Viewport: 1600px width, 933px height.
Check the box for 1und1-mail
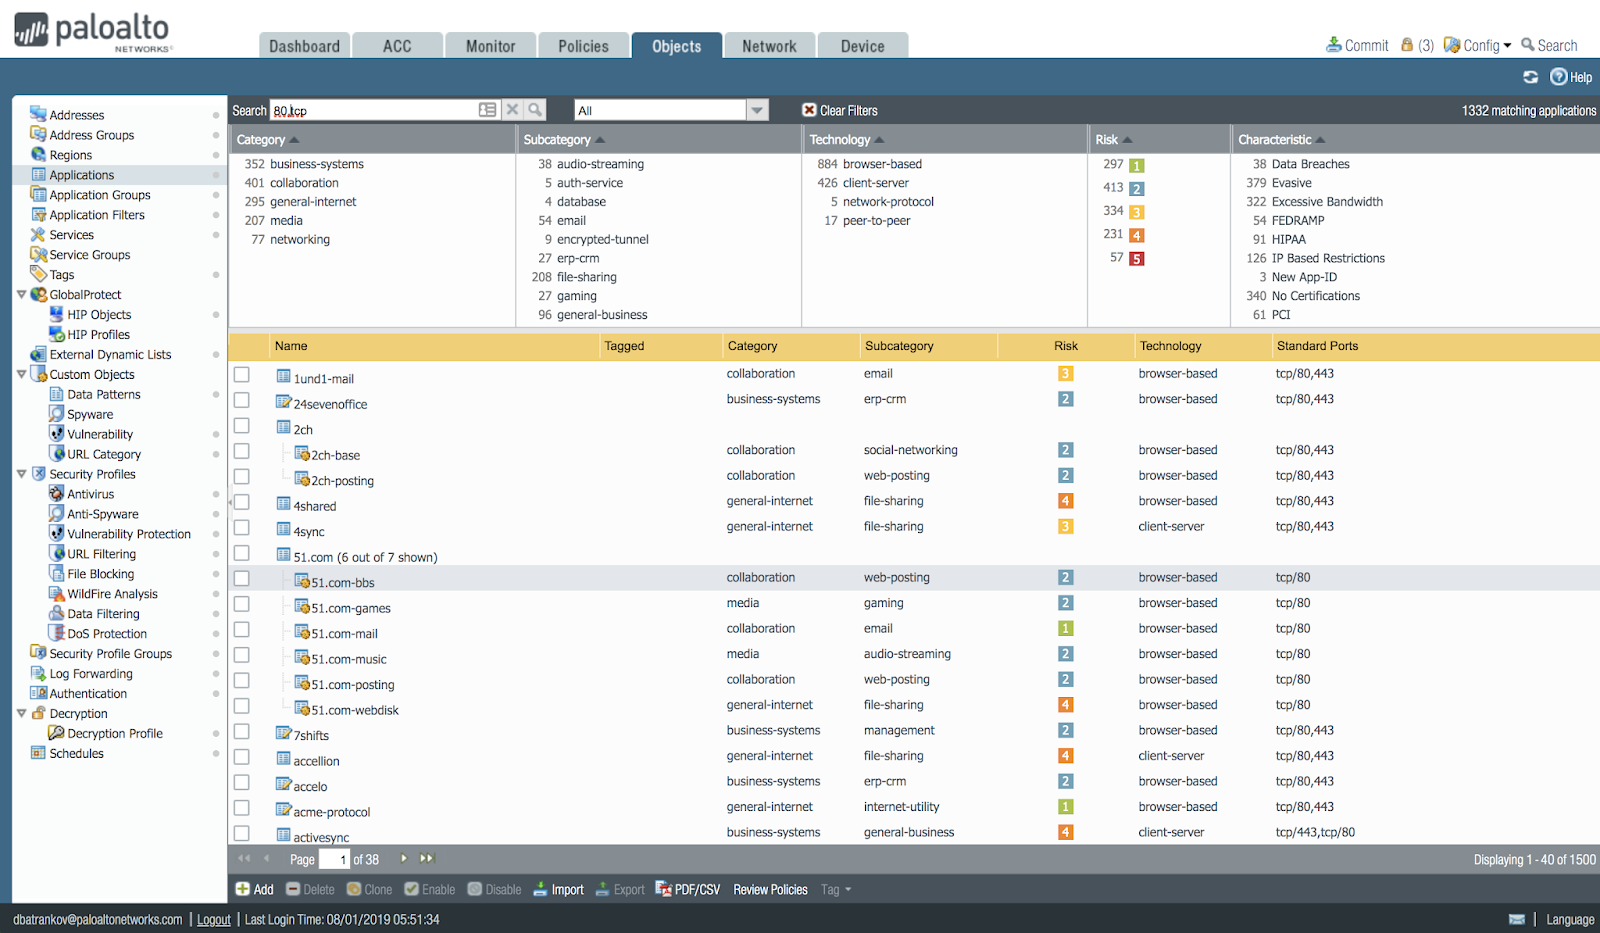242,375
